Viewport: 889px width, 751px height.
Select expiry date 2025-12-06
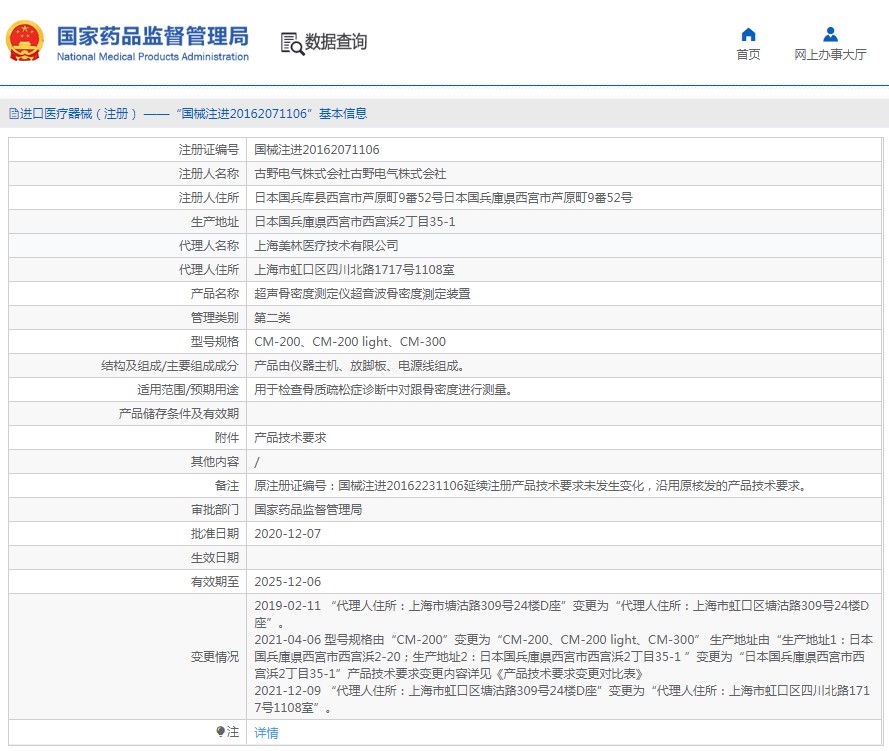point(287,582)
